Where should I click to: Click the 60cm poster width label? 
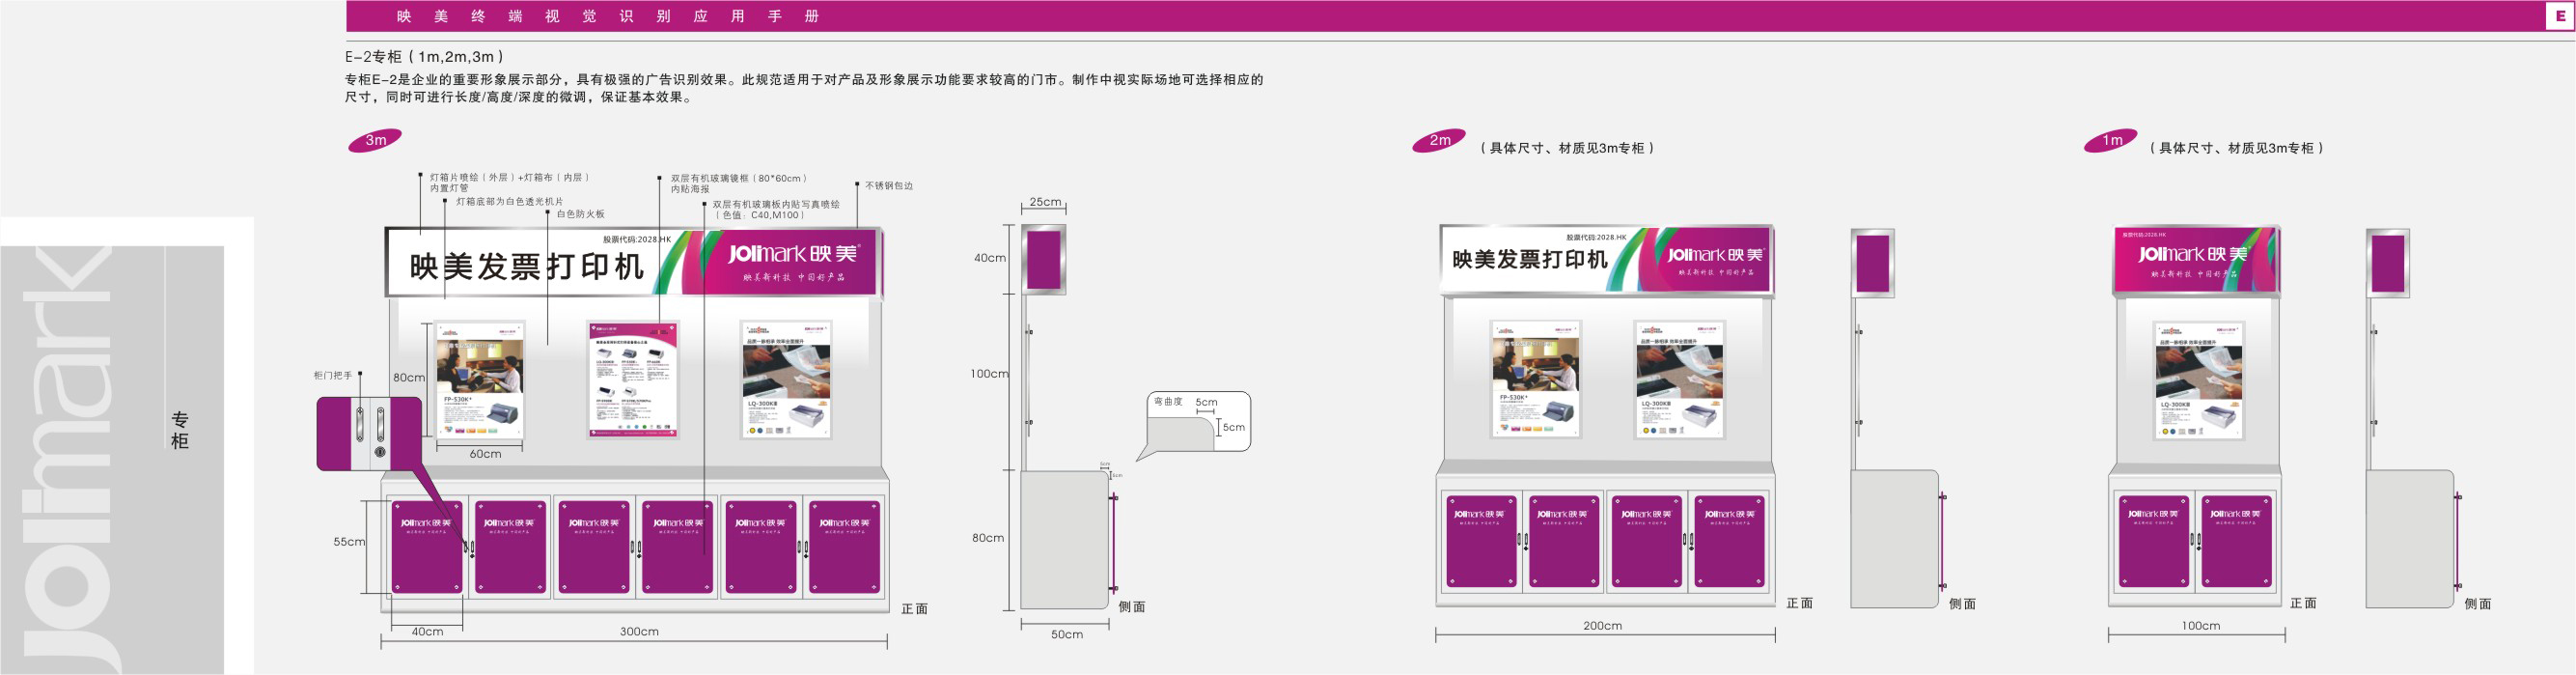[x=486, y=454]
